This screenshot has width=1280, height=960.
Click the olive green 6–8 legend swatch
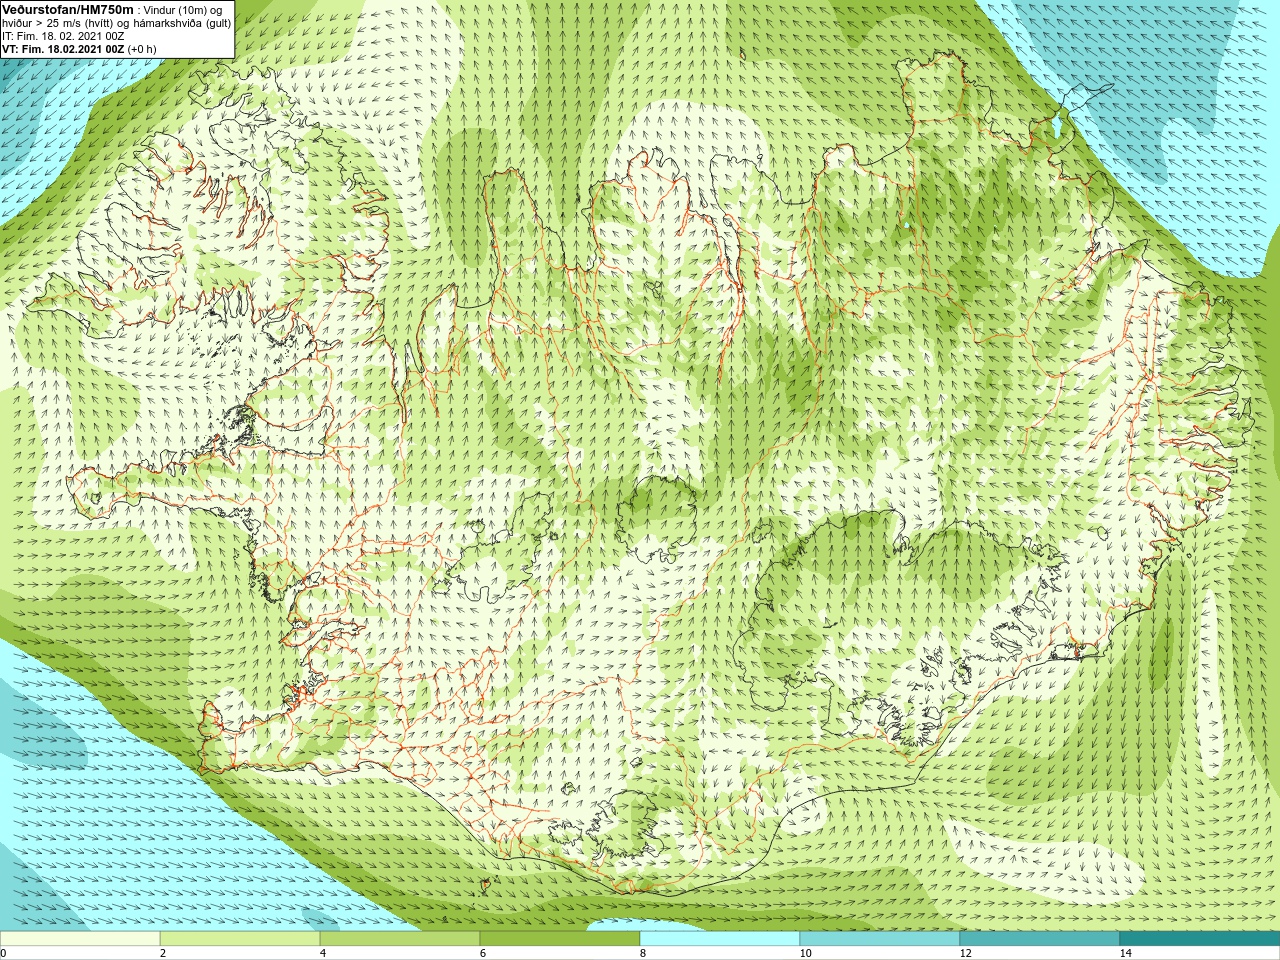pyautogui.click(x=560, y=939)
